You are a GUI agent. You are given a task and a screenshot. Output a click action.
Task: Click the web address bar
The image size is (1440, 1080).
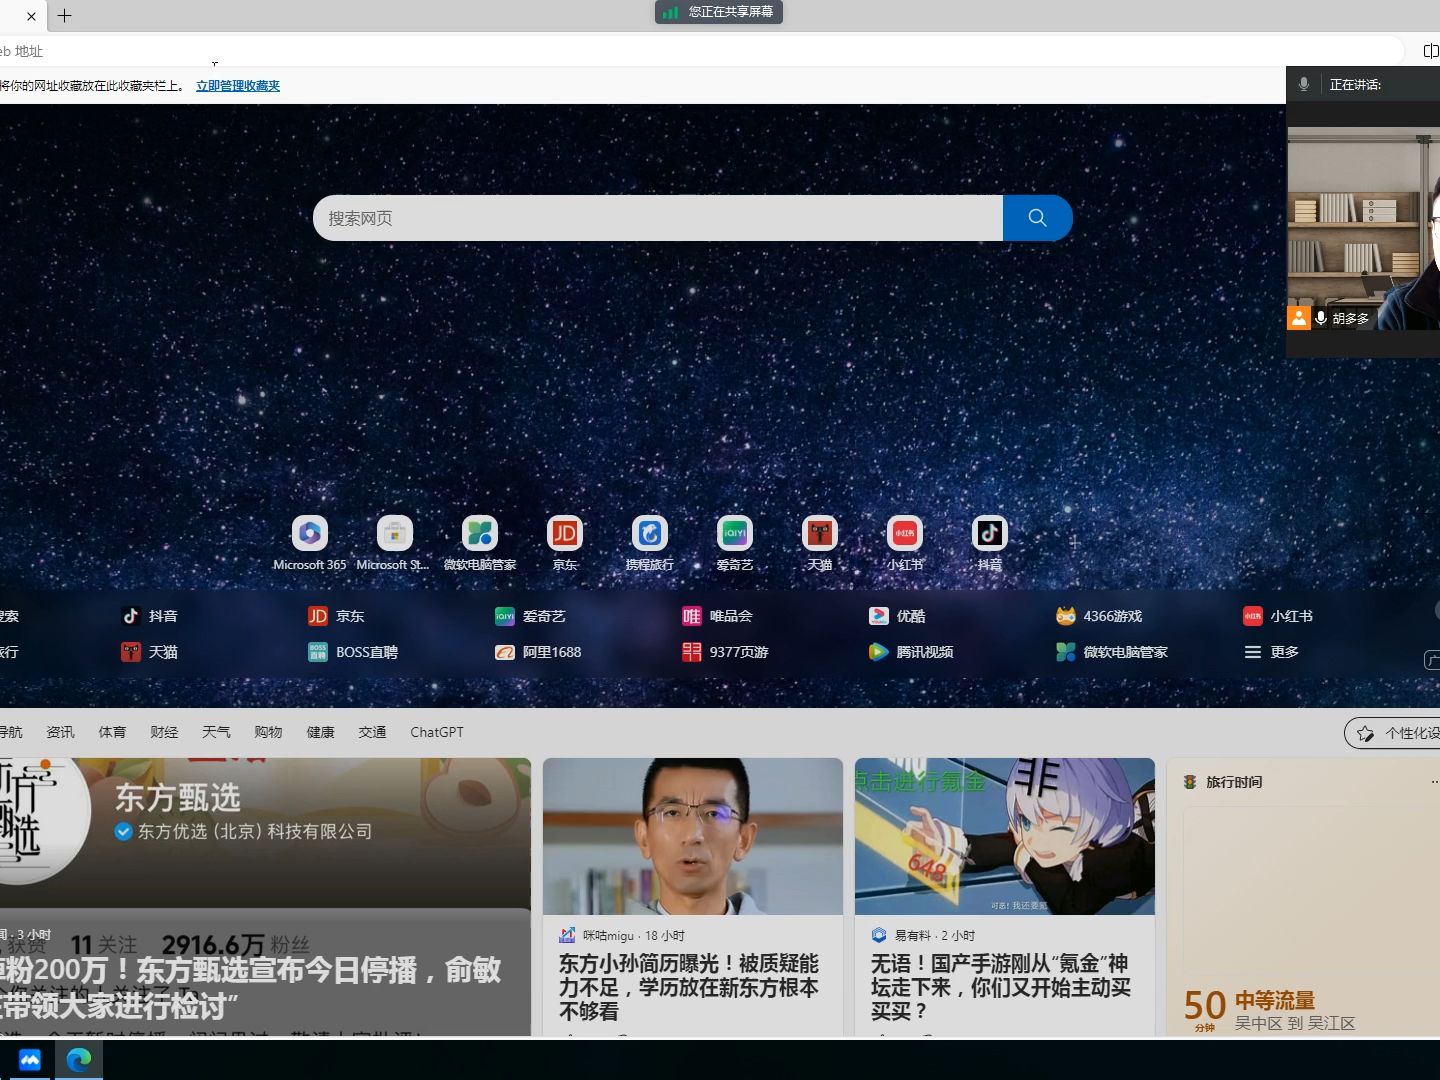(700, 51)
